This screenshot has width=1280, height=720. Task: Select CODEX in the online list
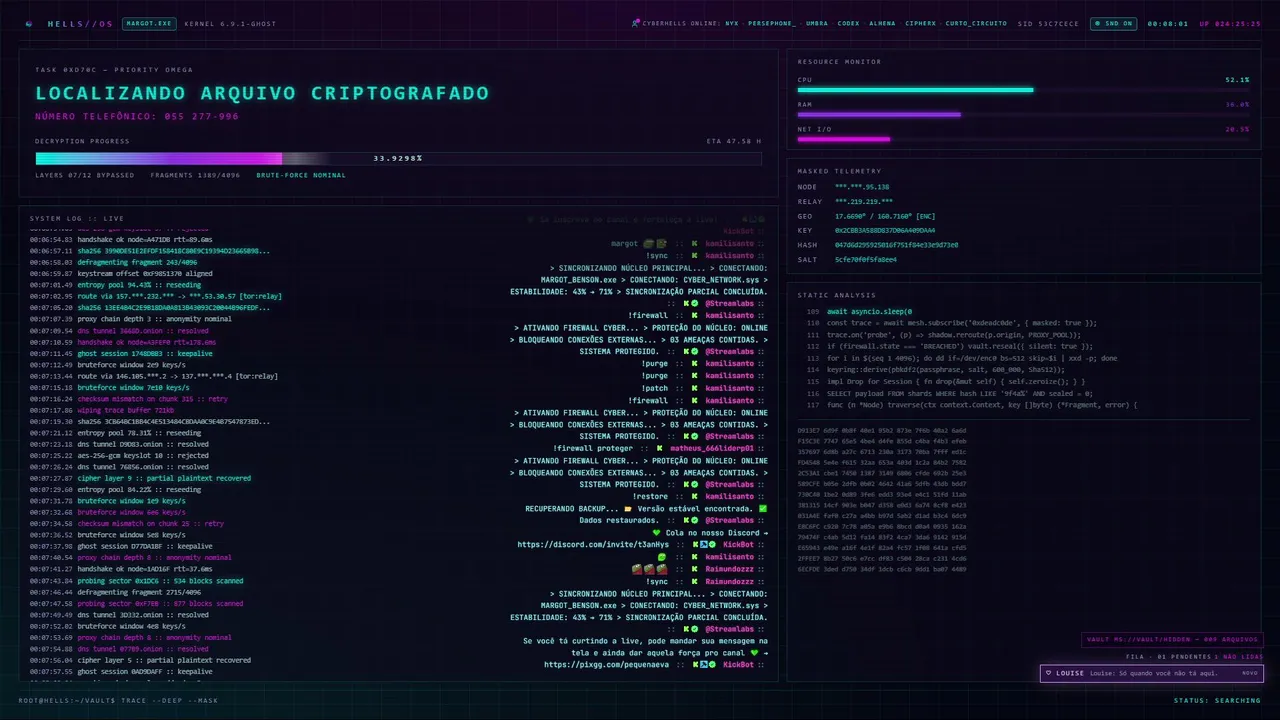[848, 23]
